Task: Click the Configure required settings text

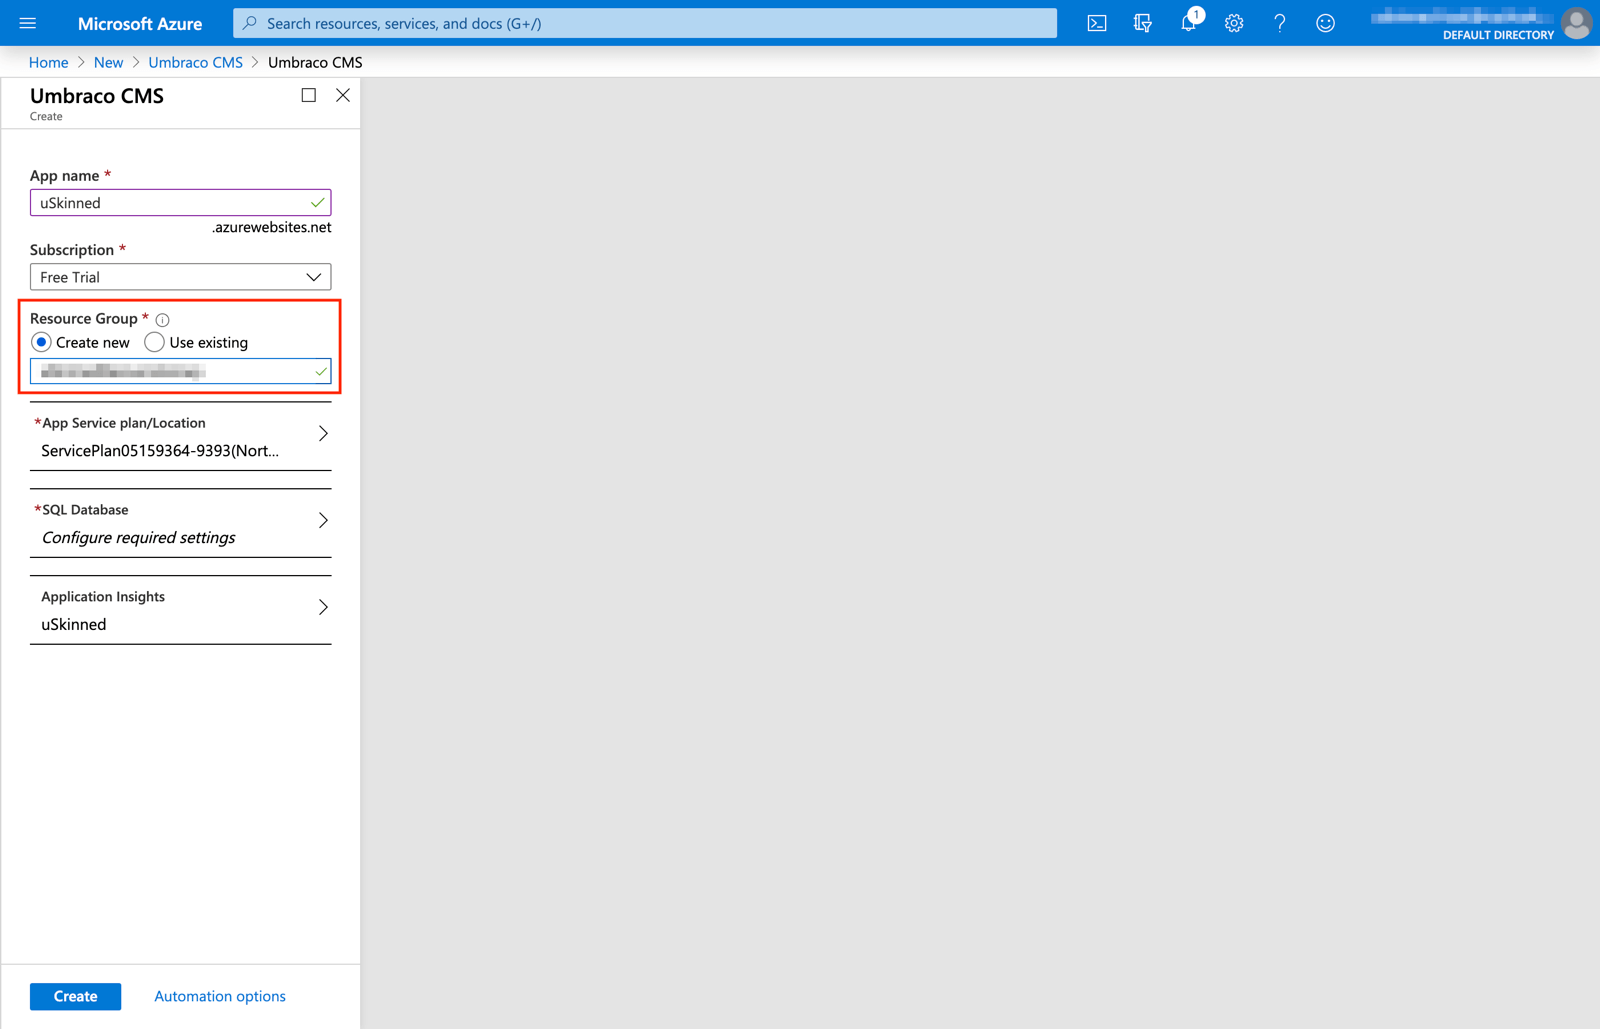Action: (138, 538)
